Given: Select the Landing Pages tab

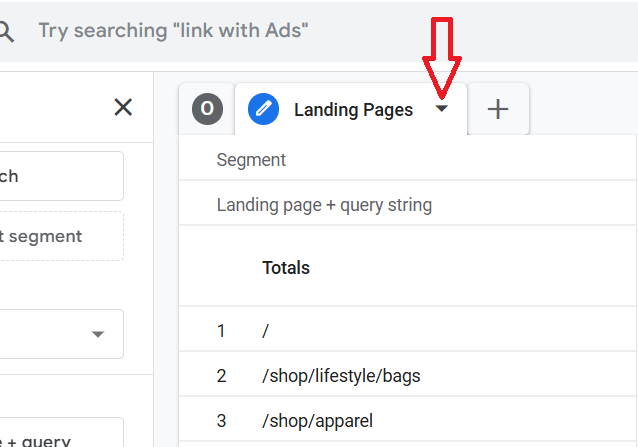Looking at the screenshot, I should [x=353, y=110].
